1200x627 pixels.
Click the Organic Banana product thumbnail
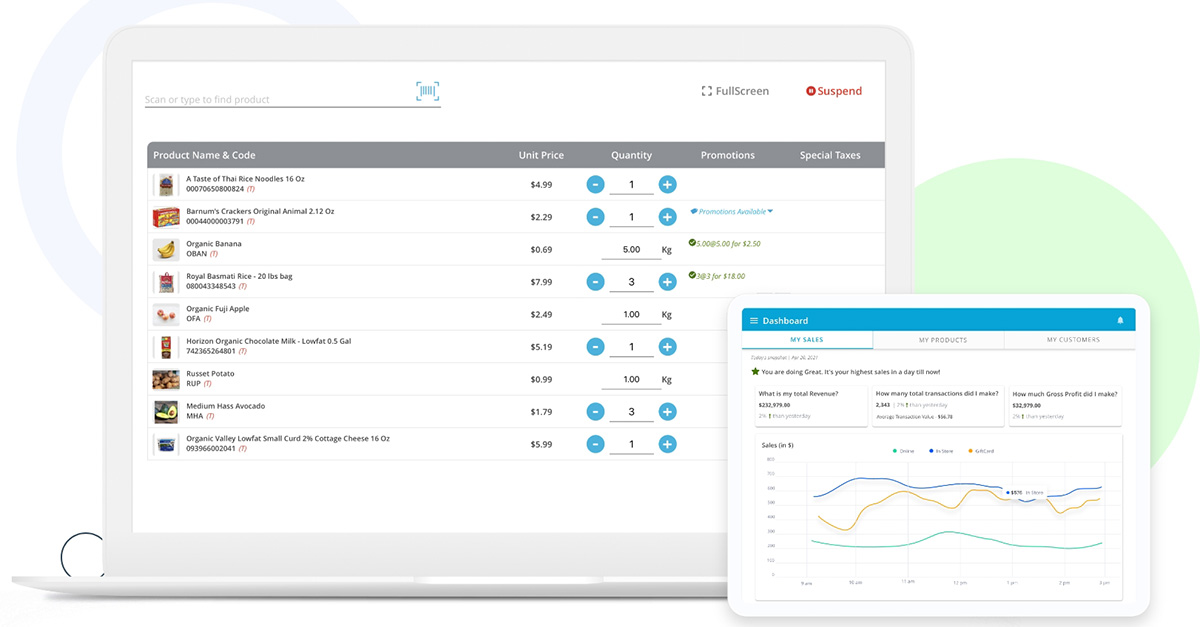(165, 249)
